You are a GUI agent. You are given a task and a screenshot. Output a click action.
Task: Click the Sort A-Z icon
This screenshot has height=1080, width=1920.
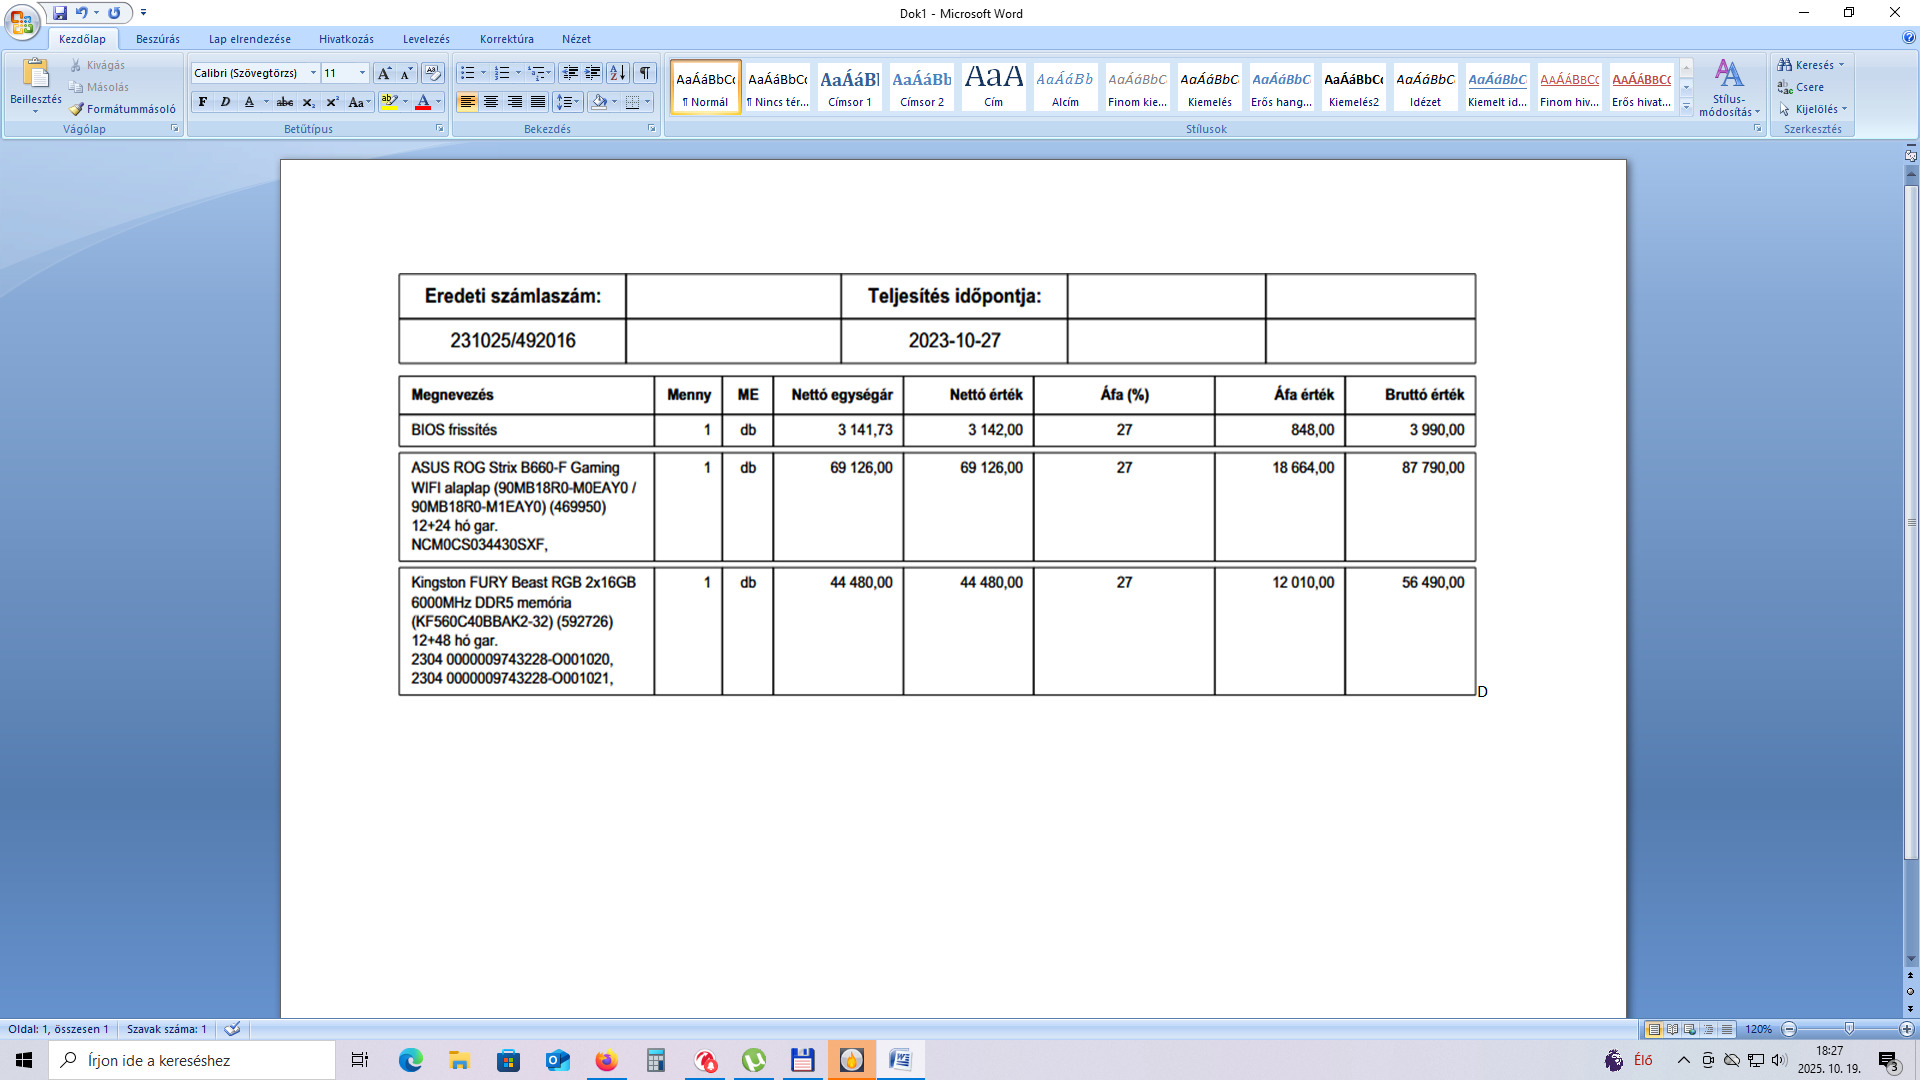click(x=618, y=73)
